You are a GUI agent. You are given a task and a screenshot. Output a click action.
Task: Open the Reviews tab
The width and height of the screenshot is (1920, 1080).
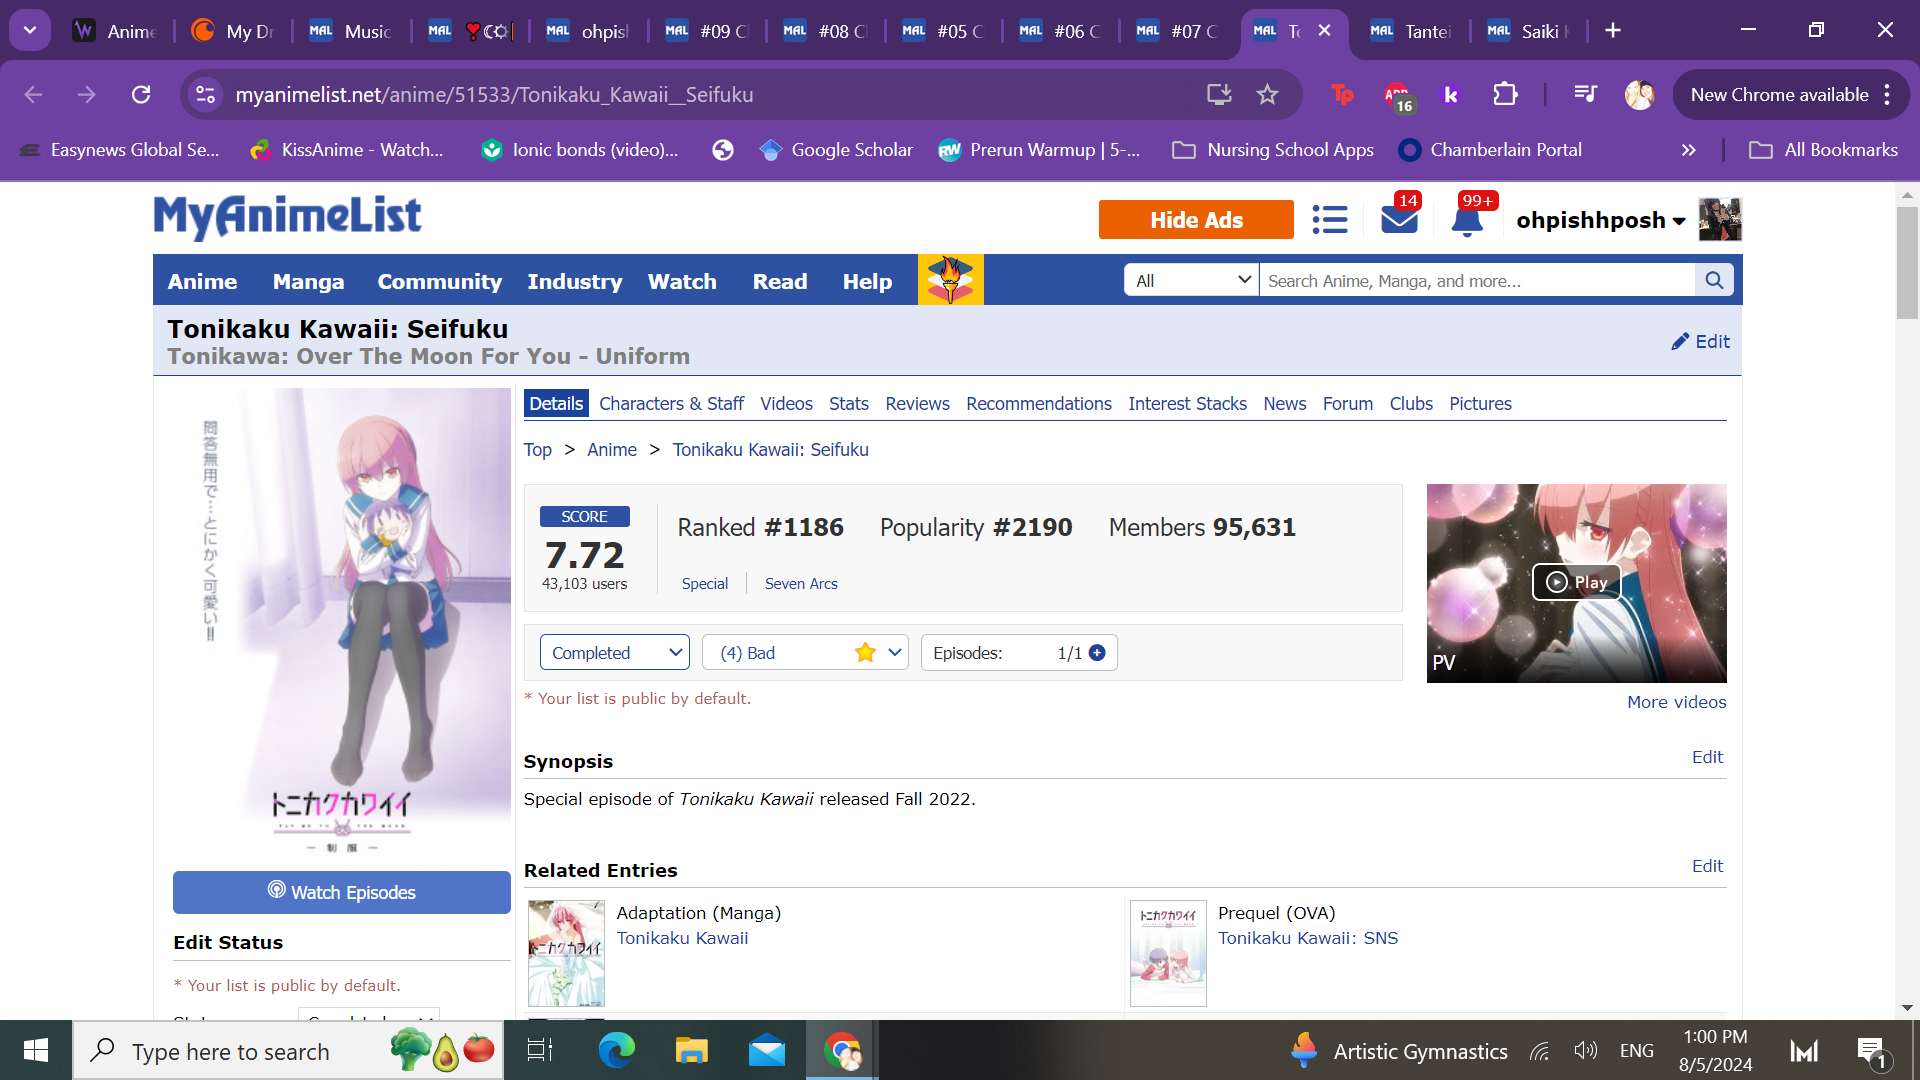tap(917, 404)
